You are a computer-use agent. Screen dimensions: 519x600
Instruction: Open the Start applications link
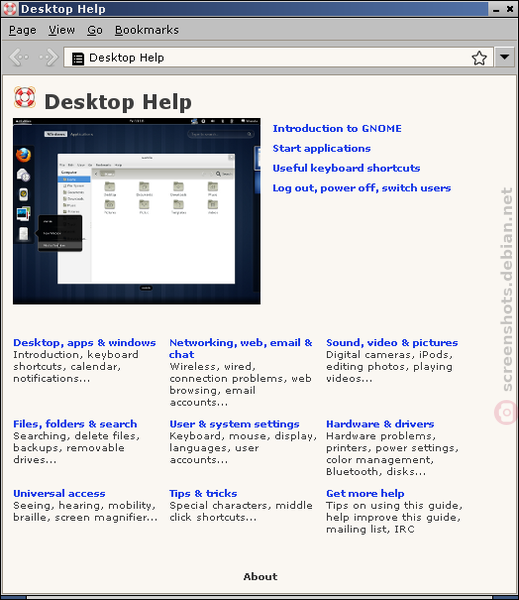tap(322, 148)
